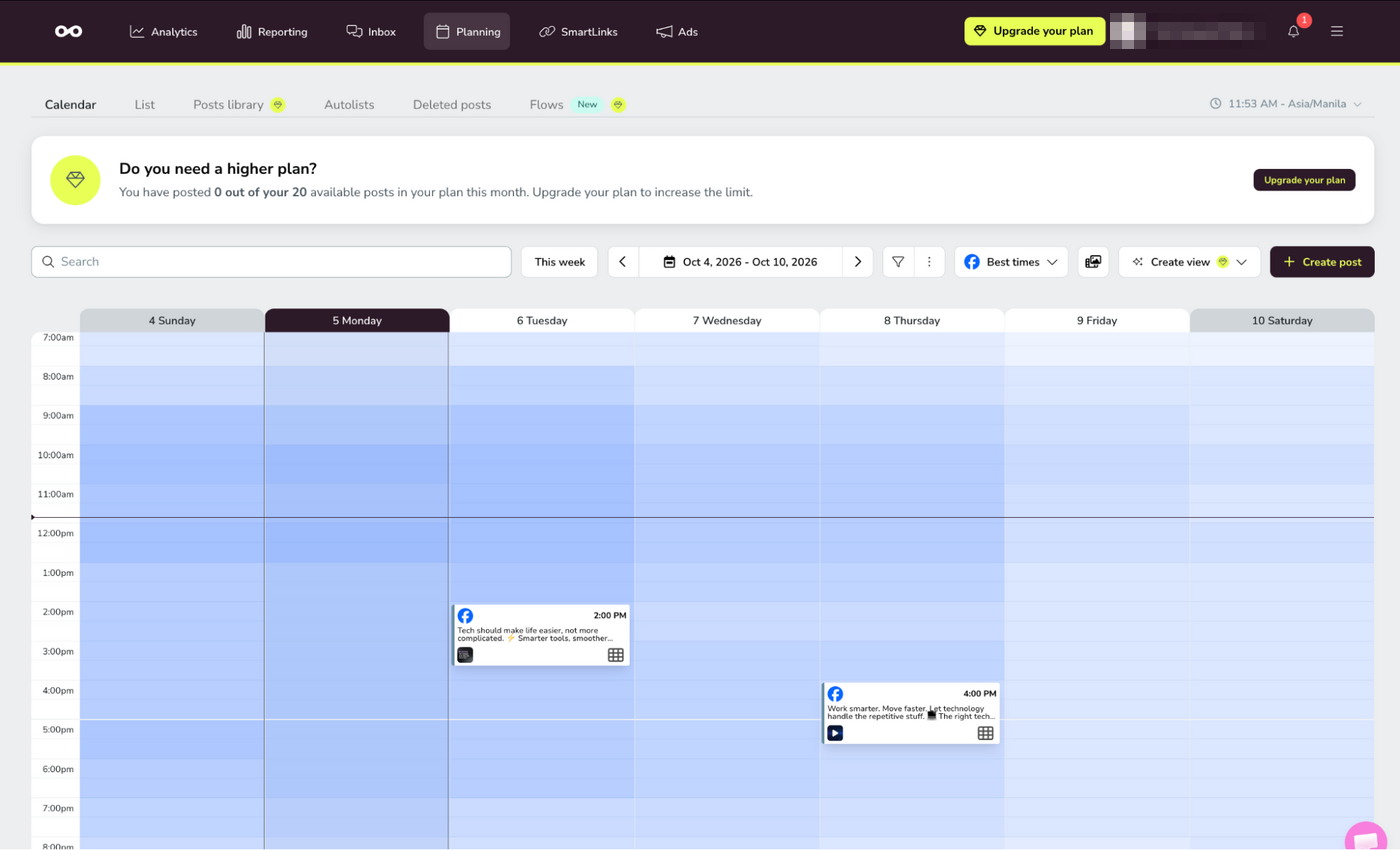Click the Search input field
1400x850 pixels.
[x=271, y=262]
